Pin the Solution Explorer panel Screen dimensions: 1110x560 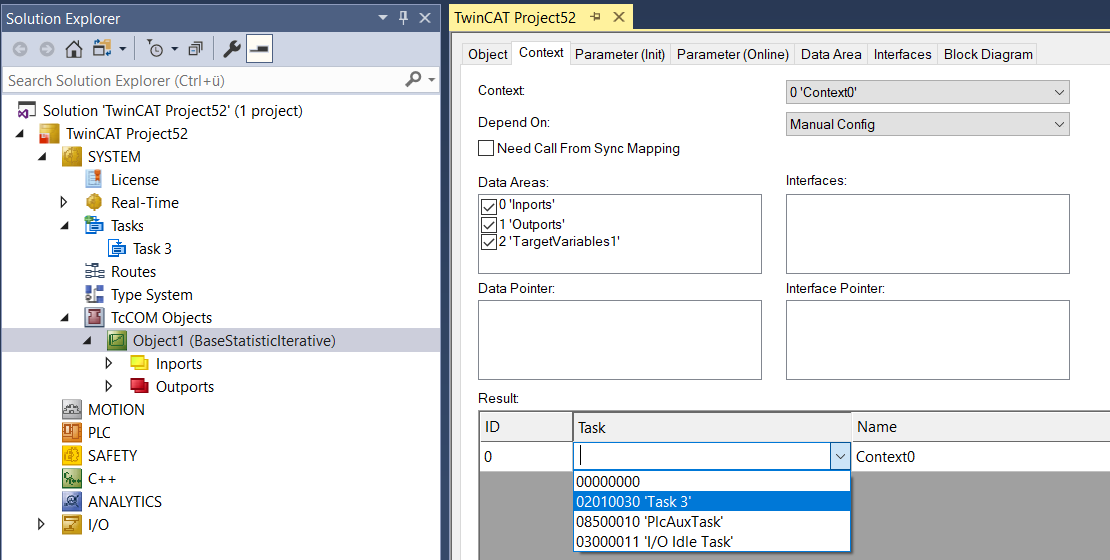coord(404,18)
